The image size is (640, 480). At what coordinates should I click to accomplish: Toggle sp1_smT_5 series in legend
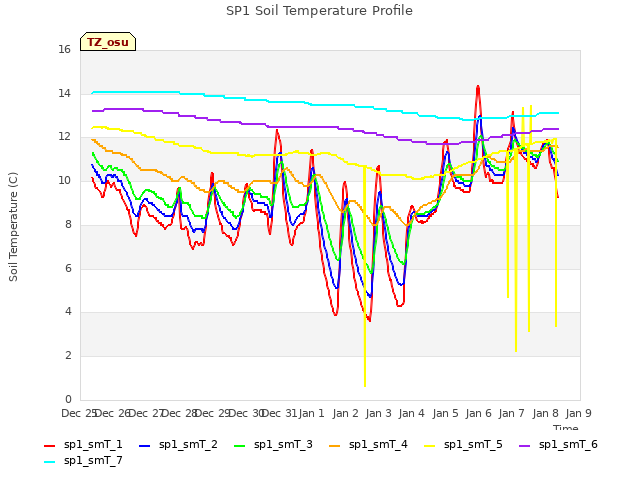click(x=464, y=444)
